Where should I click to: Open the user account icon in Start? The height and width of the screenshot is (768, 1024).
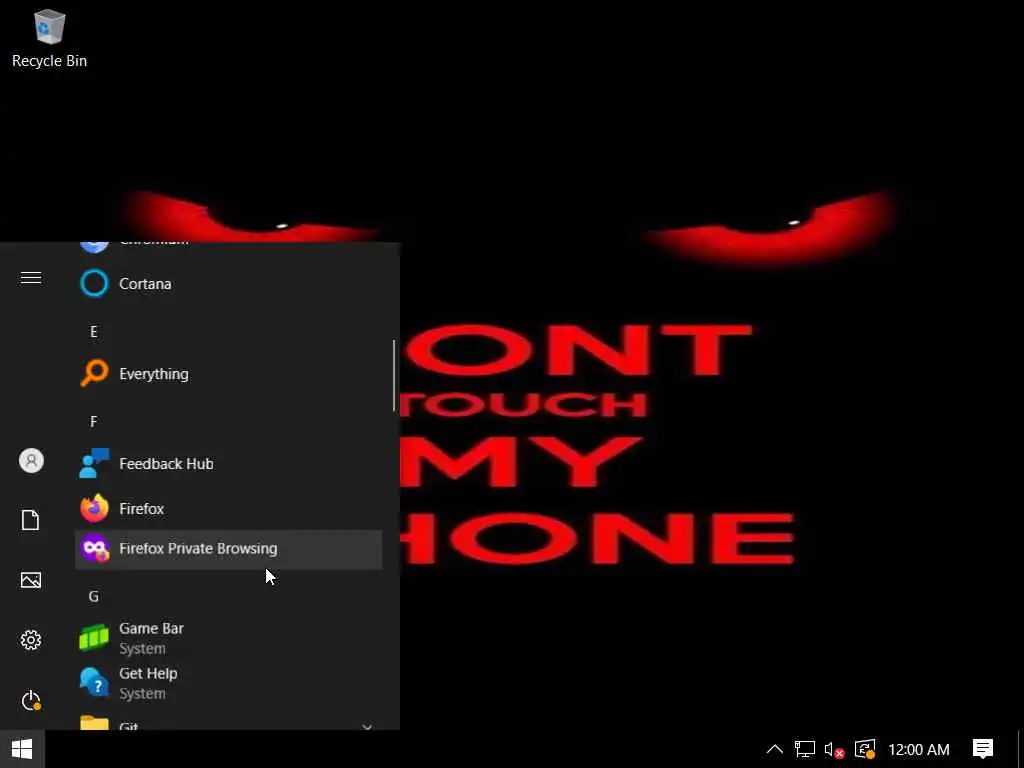[x=31, y=461]
